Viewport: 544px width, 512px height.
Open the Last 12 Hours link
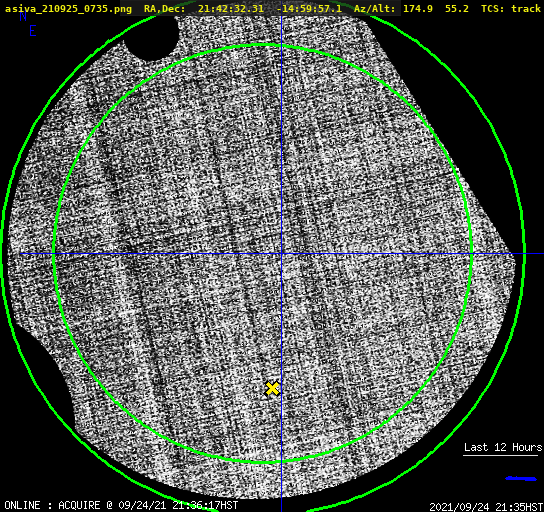click(x=503, y=447)
